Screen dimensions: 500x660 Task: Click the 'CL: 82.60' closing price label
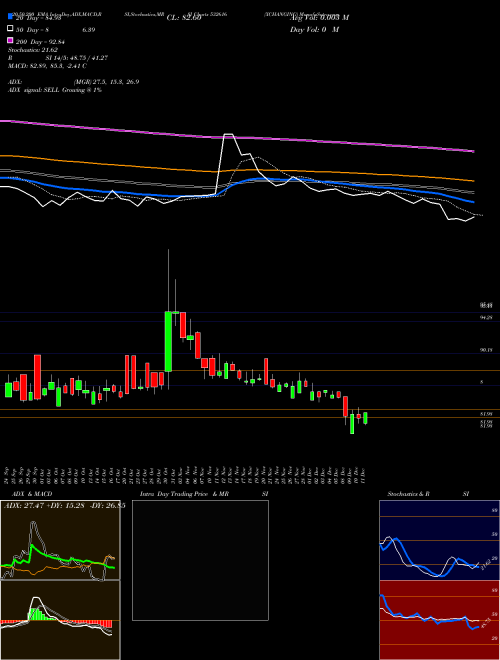click(184, 18)
